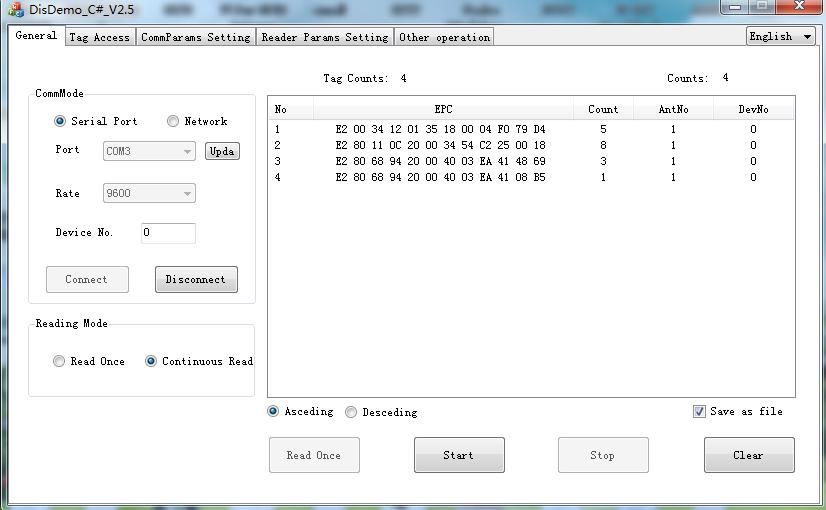Click the EPC column header
This screenshot has height=510, width=826.
point(443,109)
